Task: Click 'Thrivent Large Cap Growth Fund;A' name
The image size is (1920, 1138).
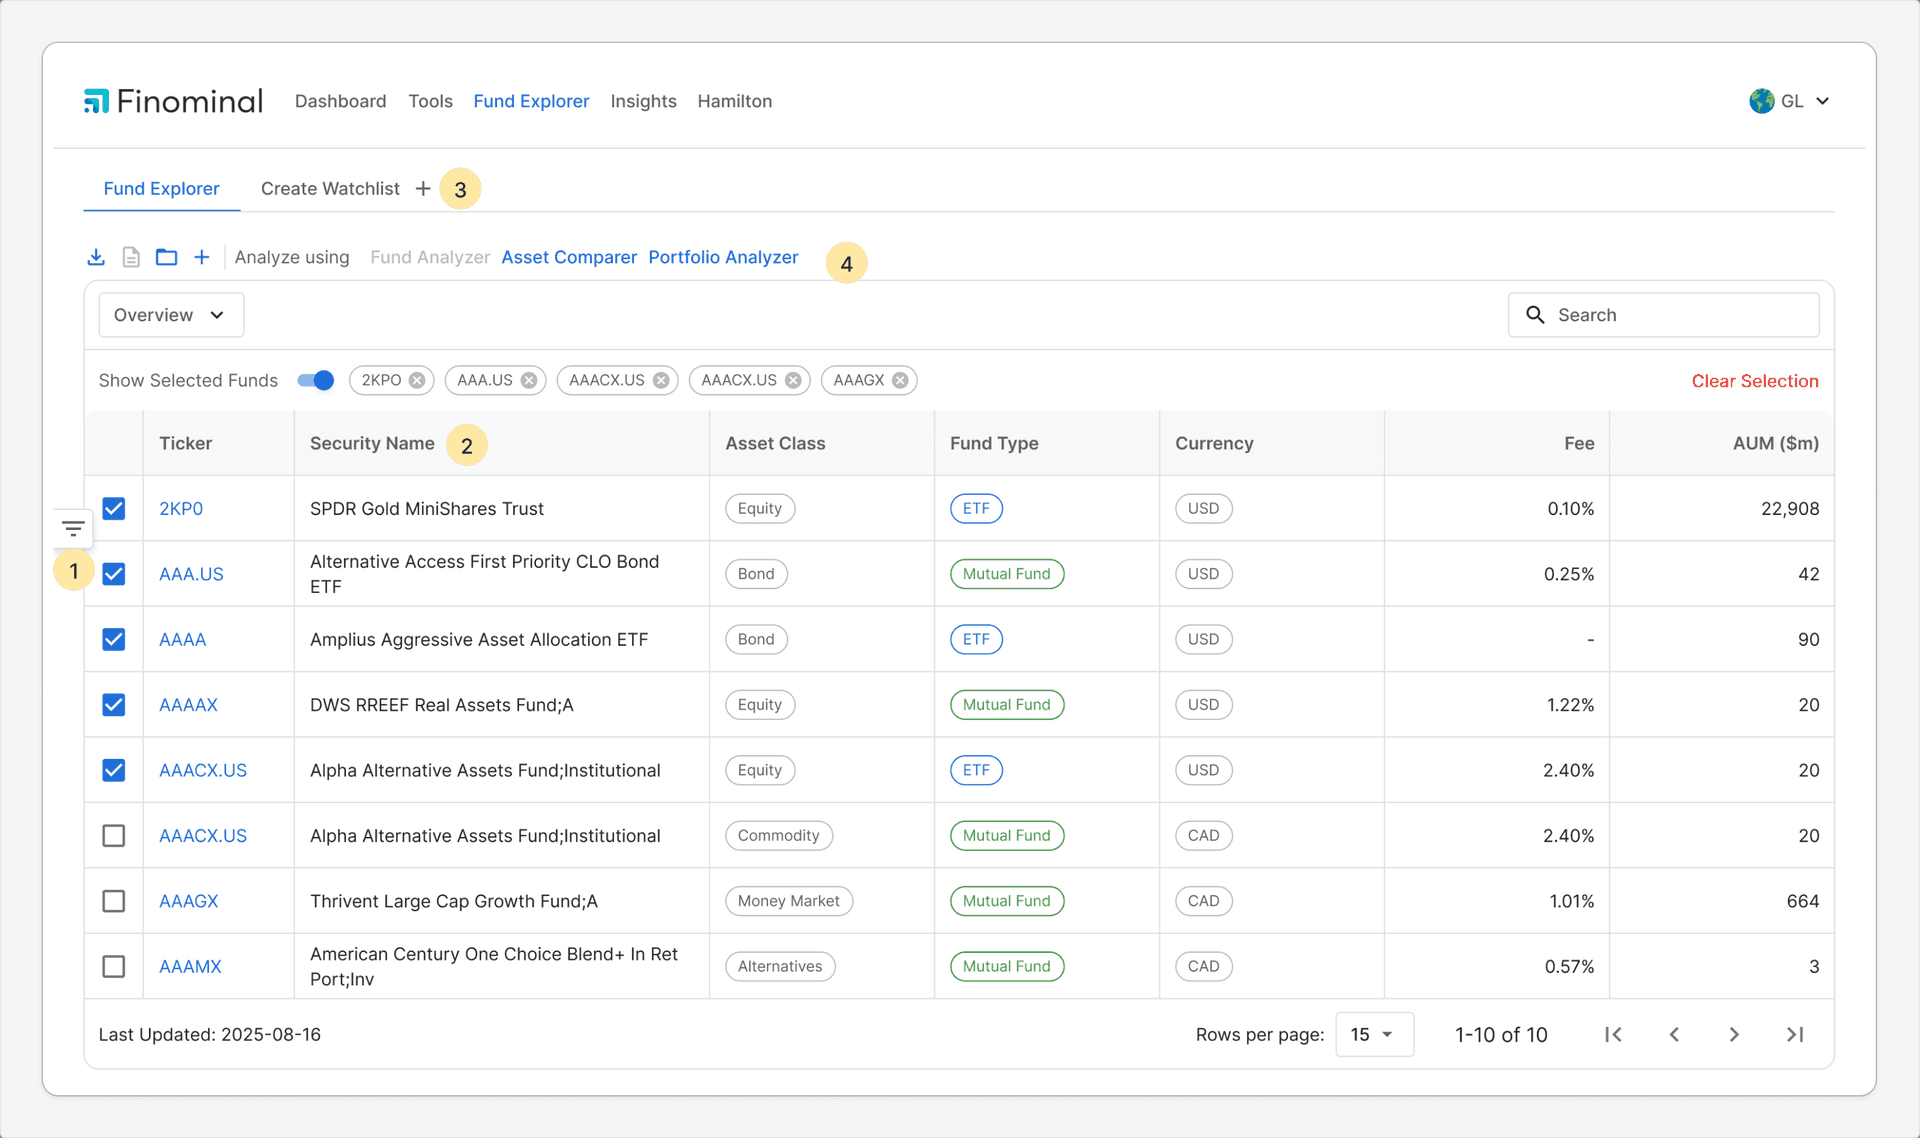Action: pos(454,901)
